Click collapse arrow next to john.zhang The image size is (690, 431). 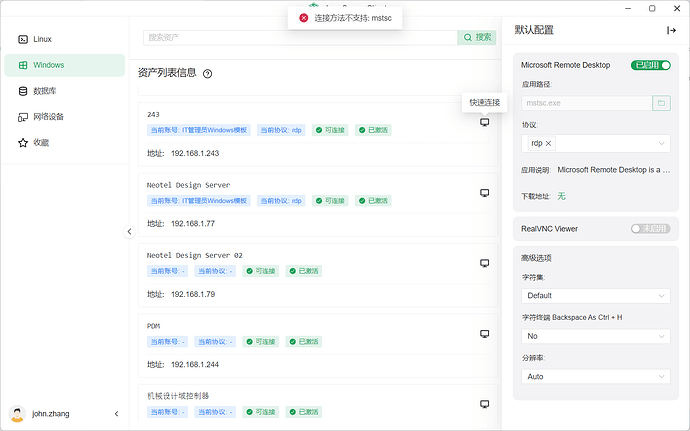116,413
